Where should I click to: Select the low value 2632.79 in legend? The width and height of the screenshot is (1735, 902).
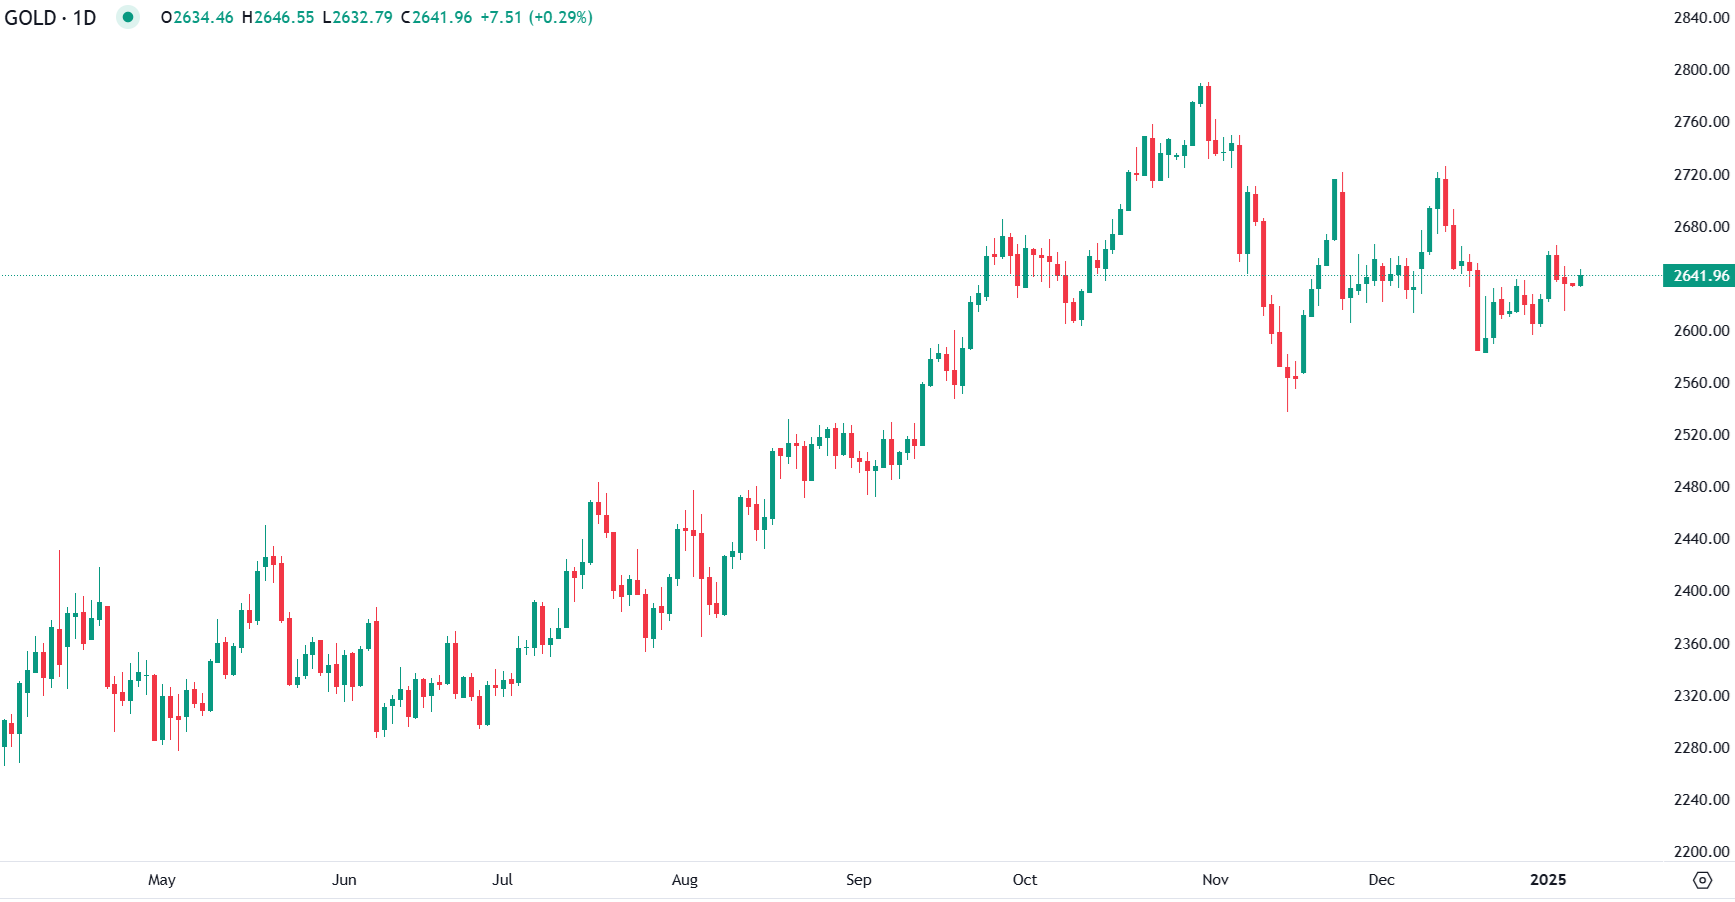[362, 18]
